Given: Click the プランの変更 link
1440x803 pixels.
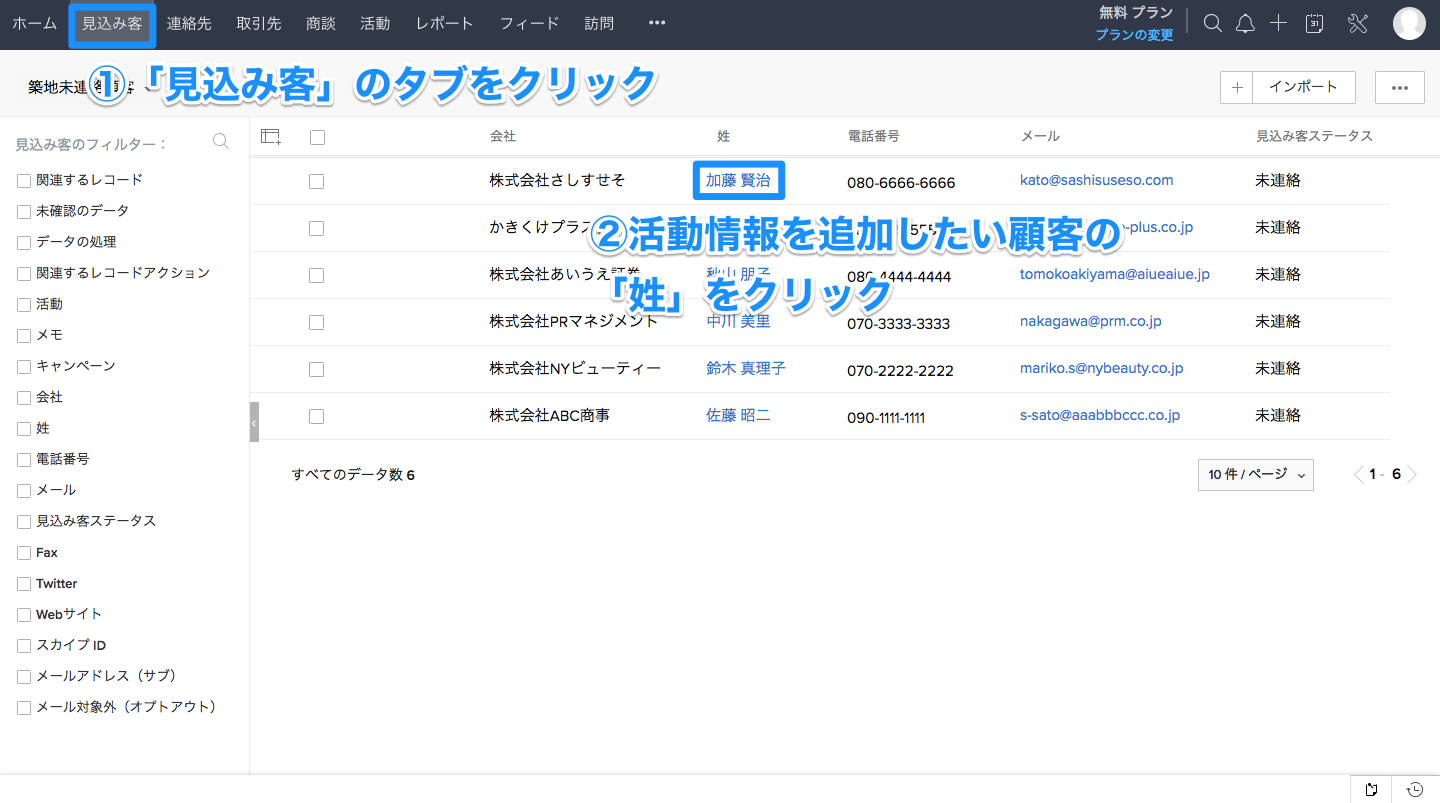Looking at the screenshot, I should [1134, 35].
